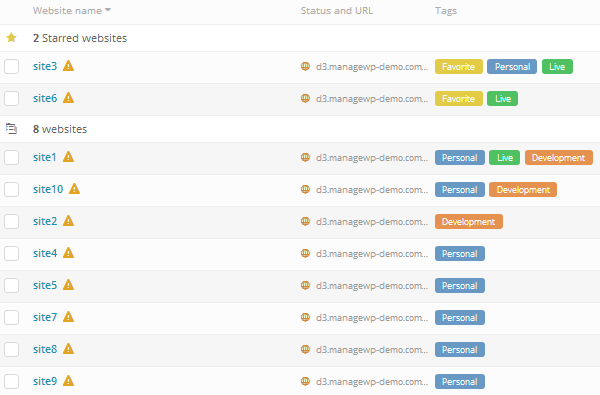
Task: Click the globe status icon in site8 row
Action: (305, 349)
